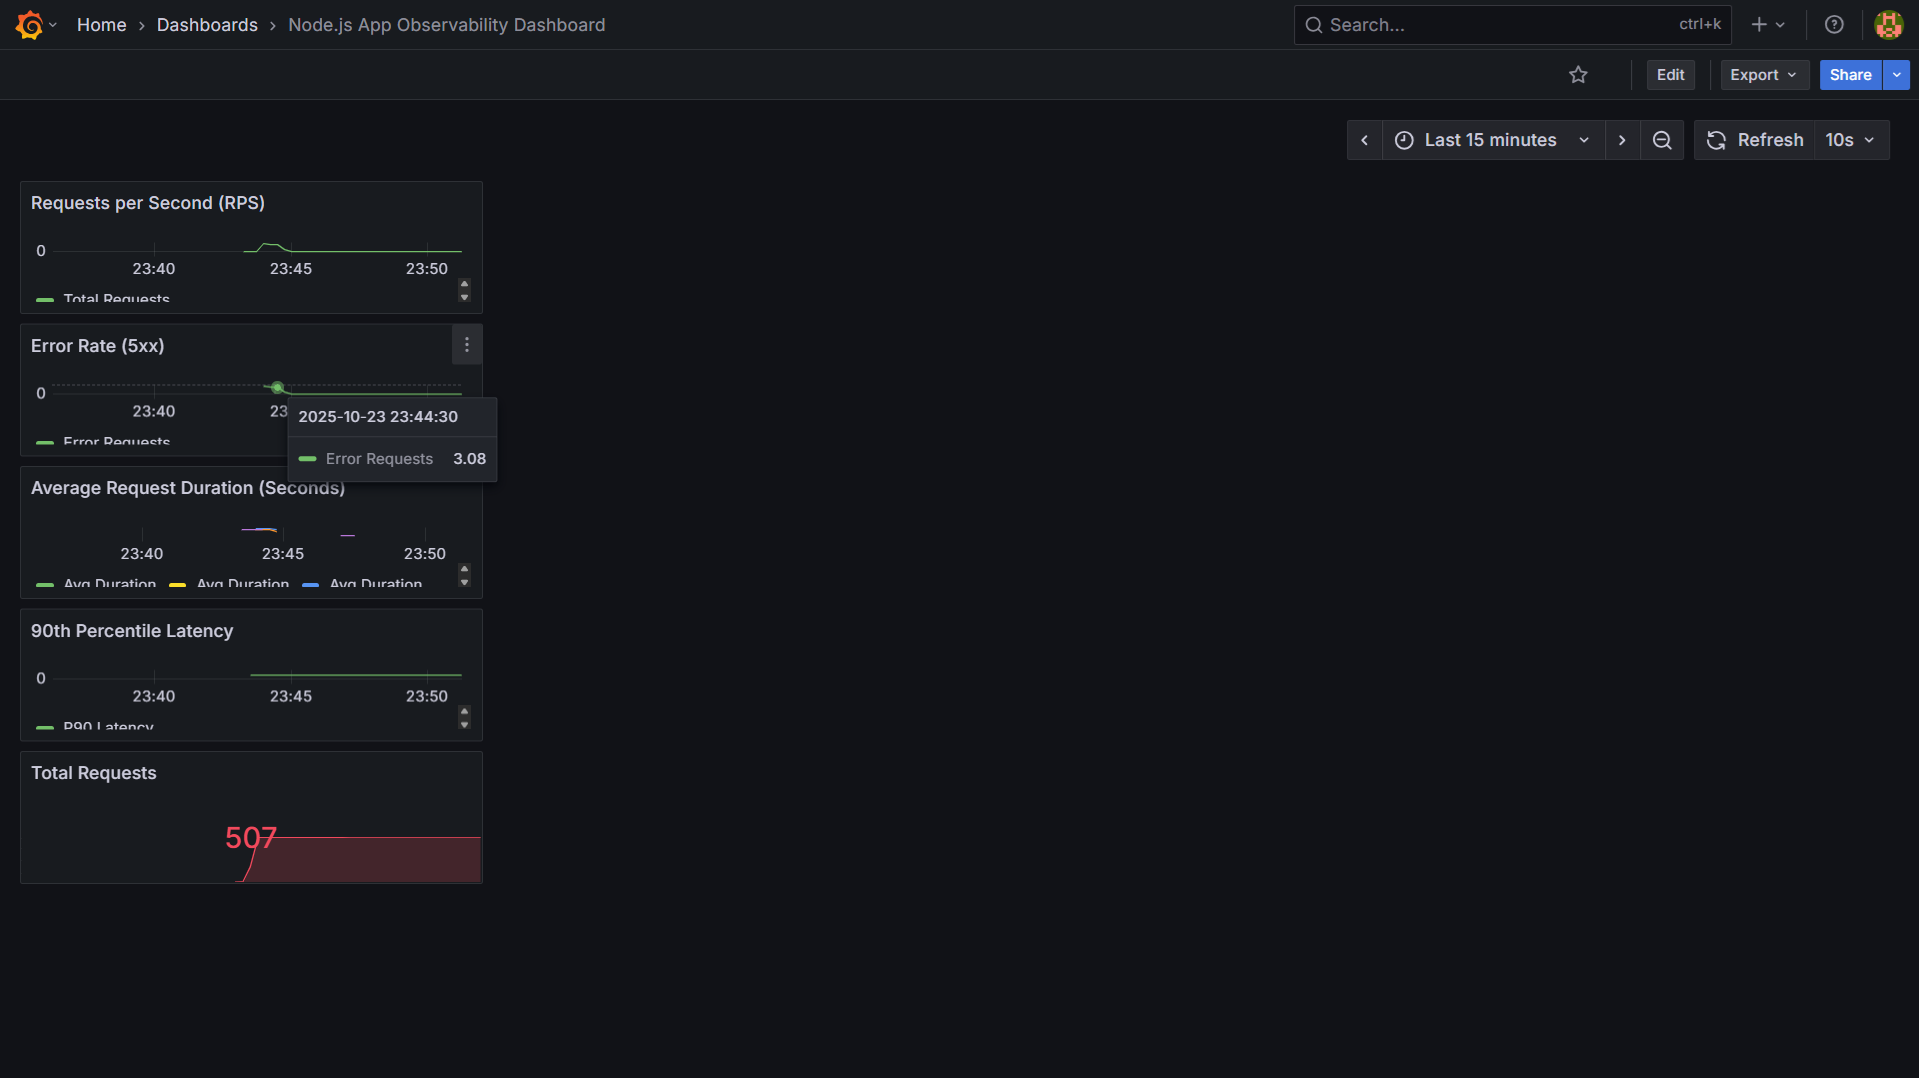
Task: Navigate to Dashboards breadcrumb
Action: pyautogui.click(x=207, y=25)
